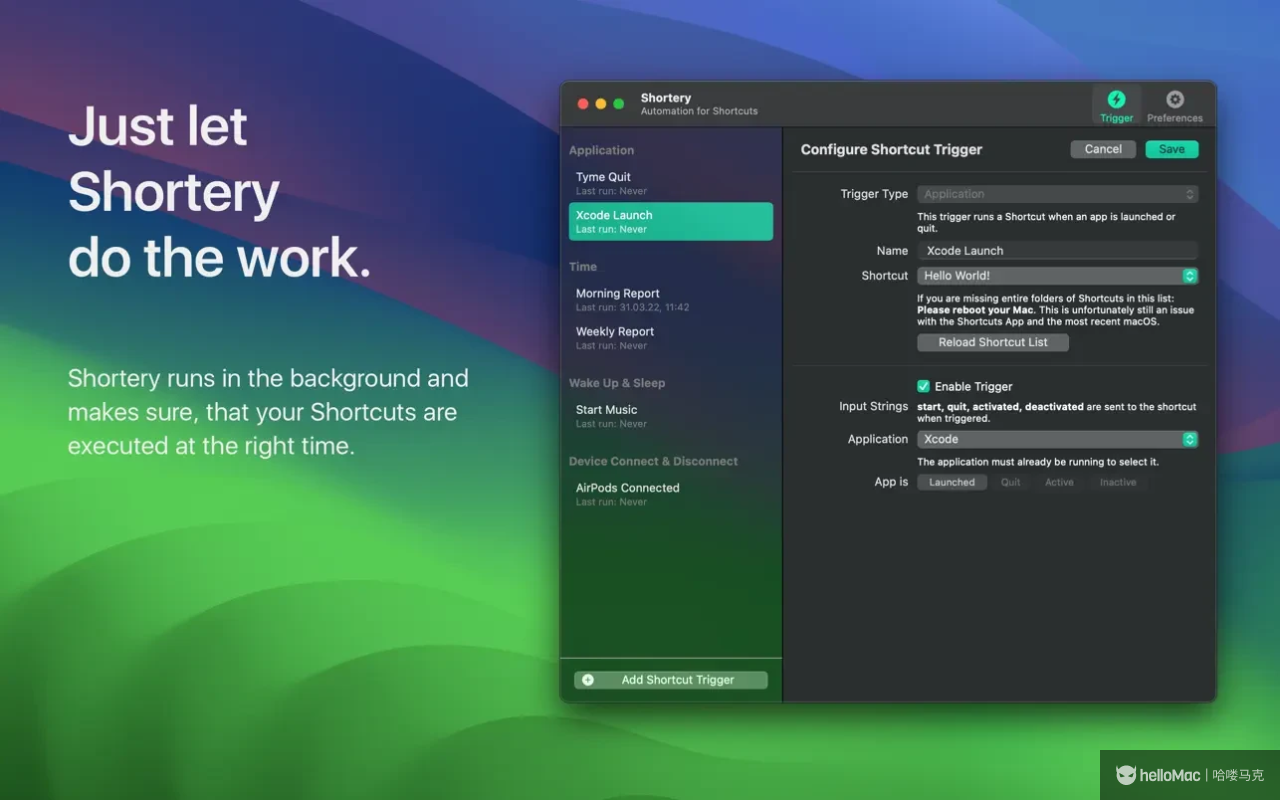1280x800 pixels.
Task: Click the Configure Shortcut Trigger heading
Action: (891, 149)
